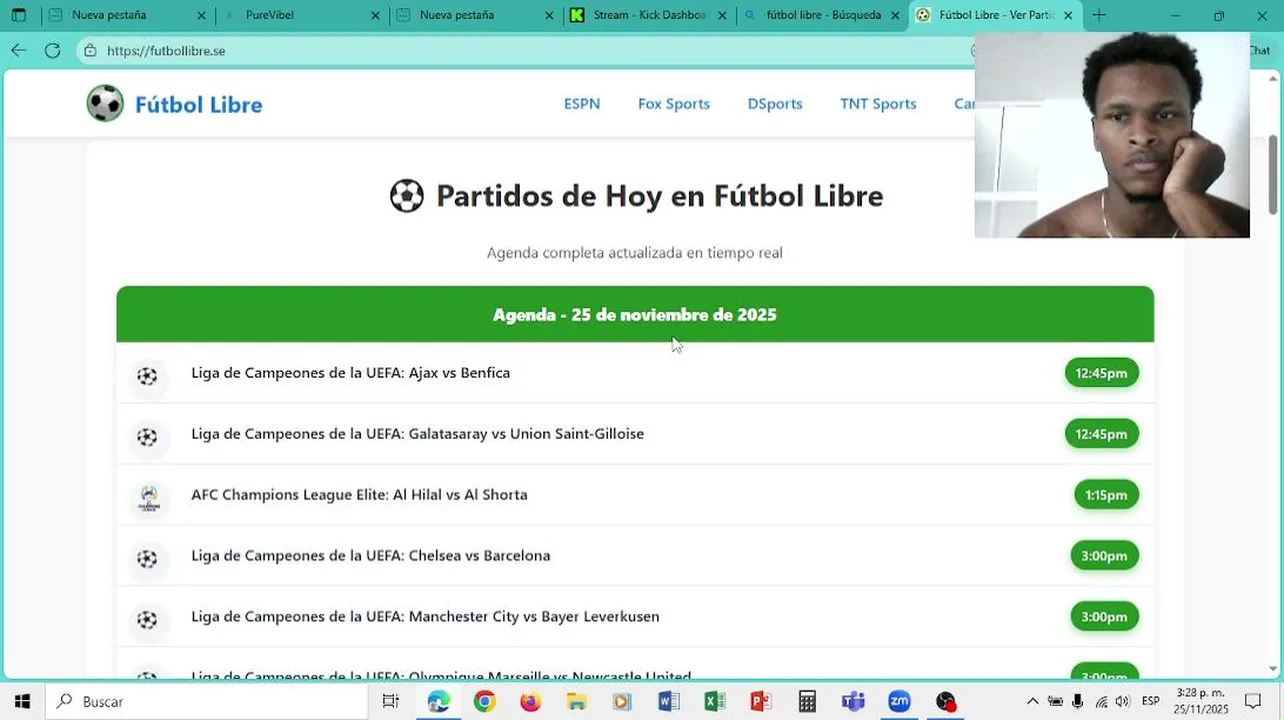Click 3:00pm time badge for Manchester City match
The image size is (1284, 720).
[1104, 617]
